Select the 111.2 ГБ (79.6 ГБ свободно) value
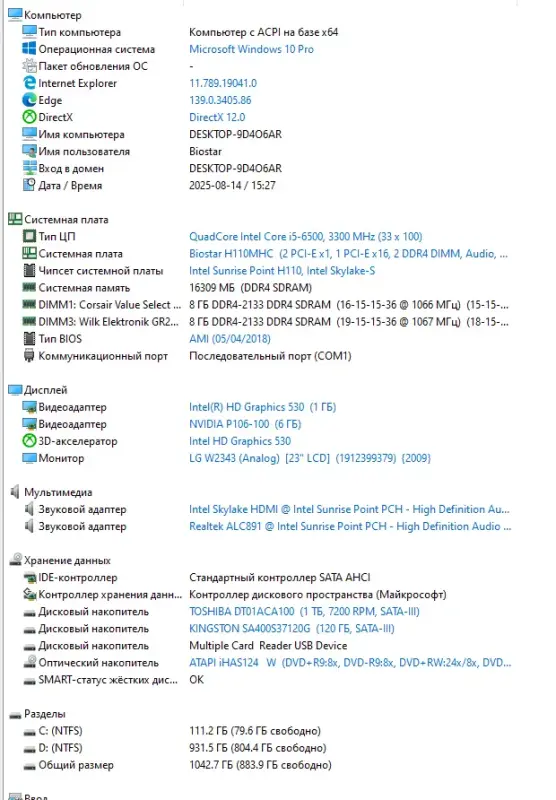 255,731
